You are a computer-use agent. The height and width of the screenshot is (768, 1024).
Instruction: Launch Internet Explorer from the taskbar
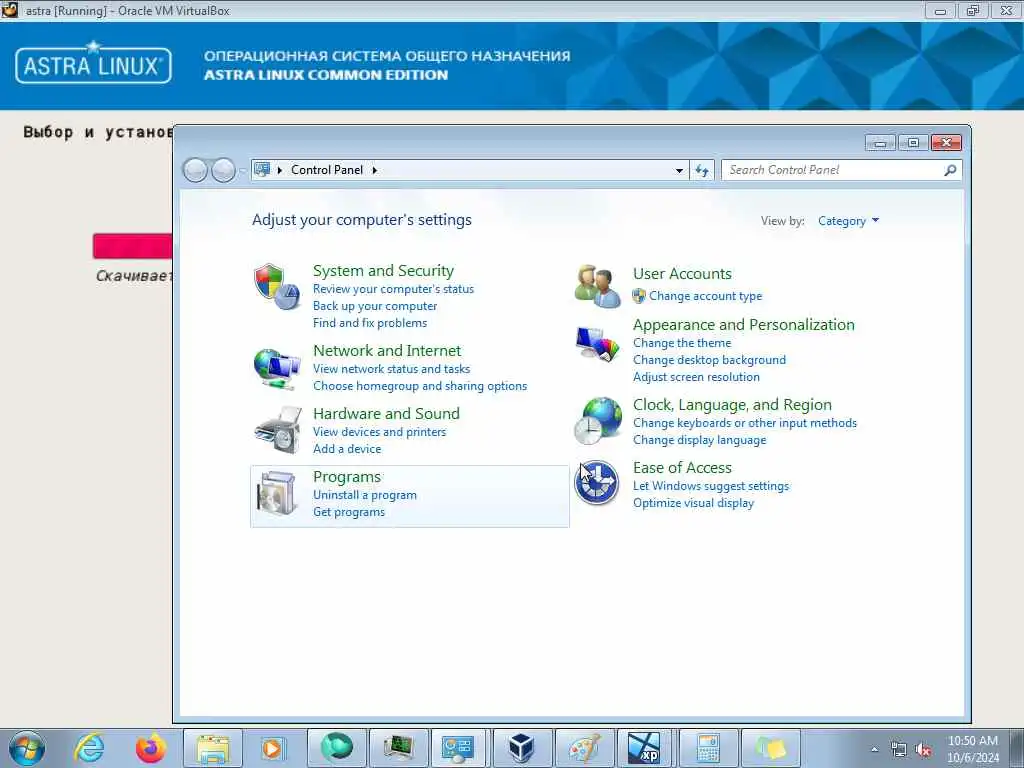coord(89,748)
